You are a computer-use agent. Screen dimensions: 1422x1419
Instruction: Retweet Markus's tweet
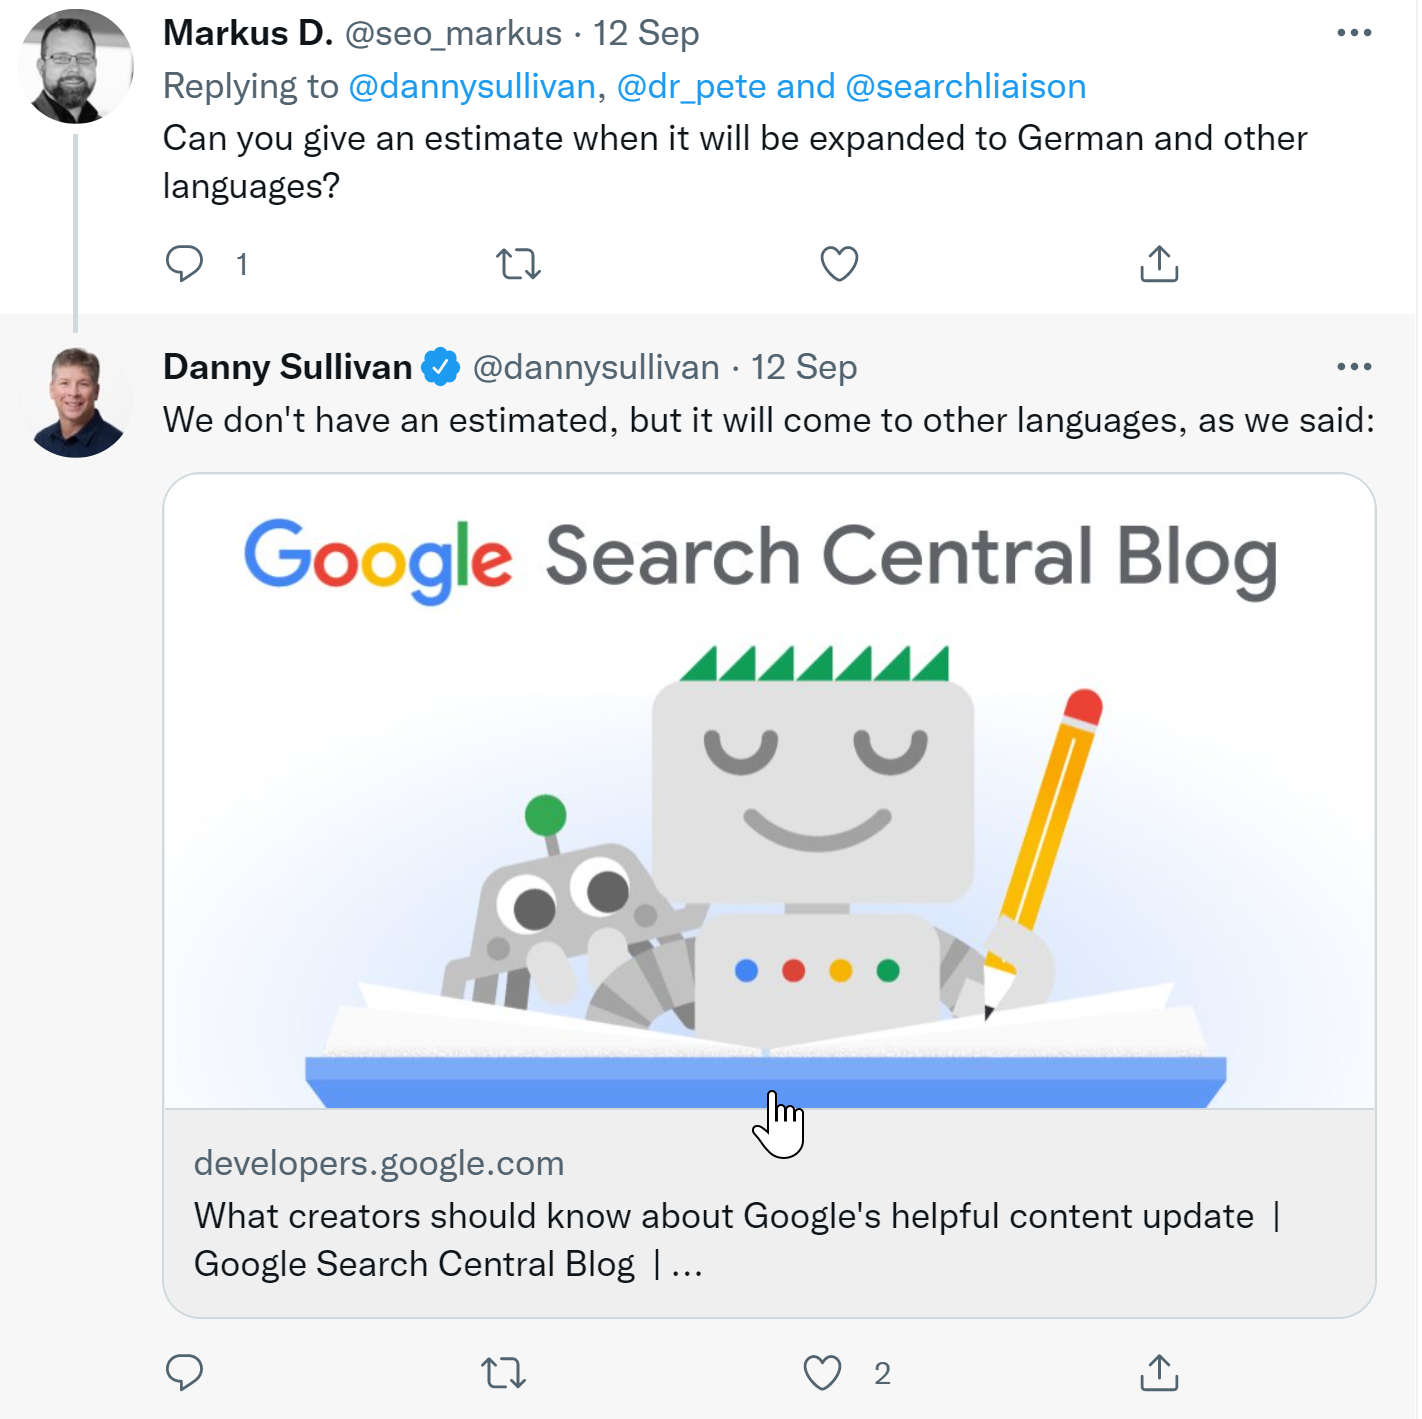pyautogui.click(x=518, y=263)
